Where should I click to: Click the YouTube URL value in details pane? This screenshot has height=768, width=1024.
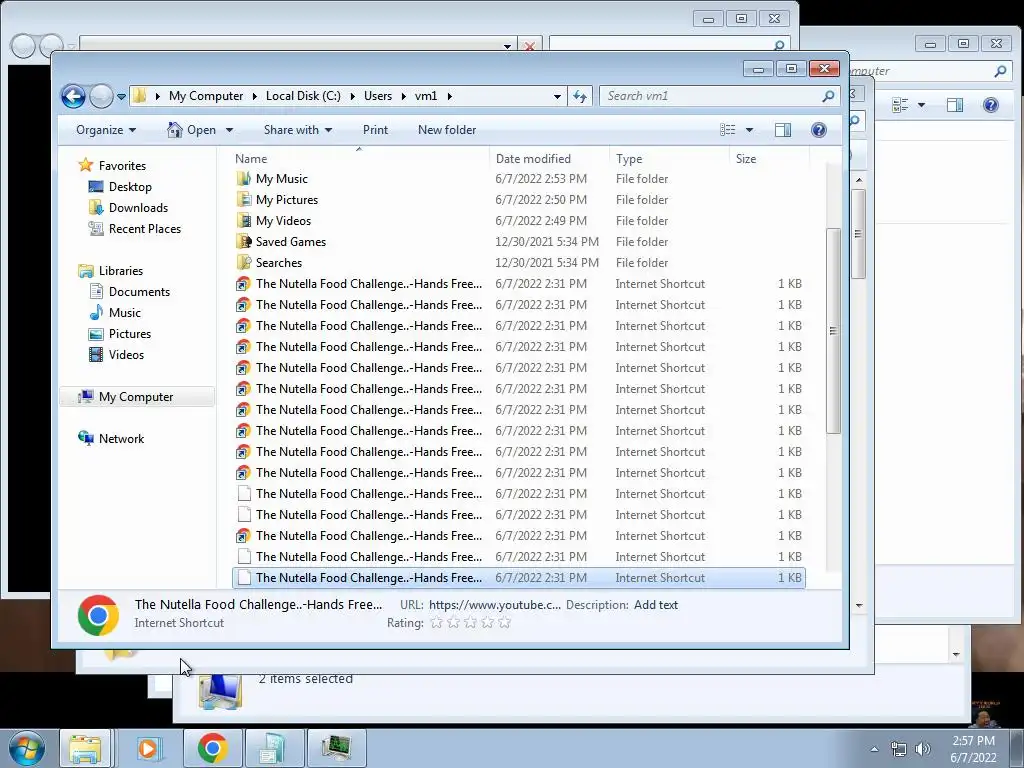pos(494,605)
